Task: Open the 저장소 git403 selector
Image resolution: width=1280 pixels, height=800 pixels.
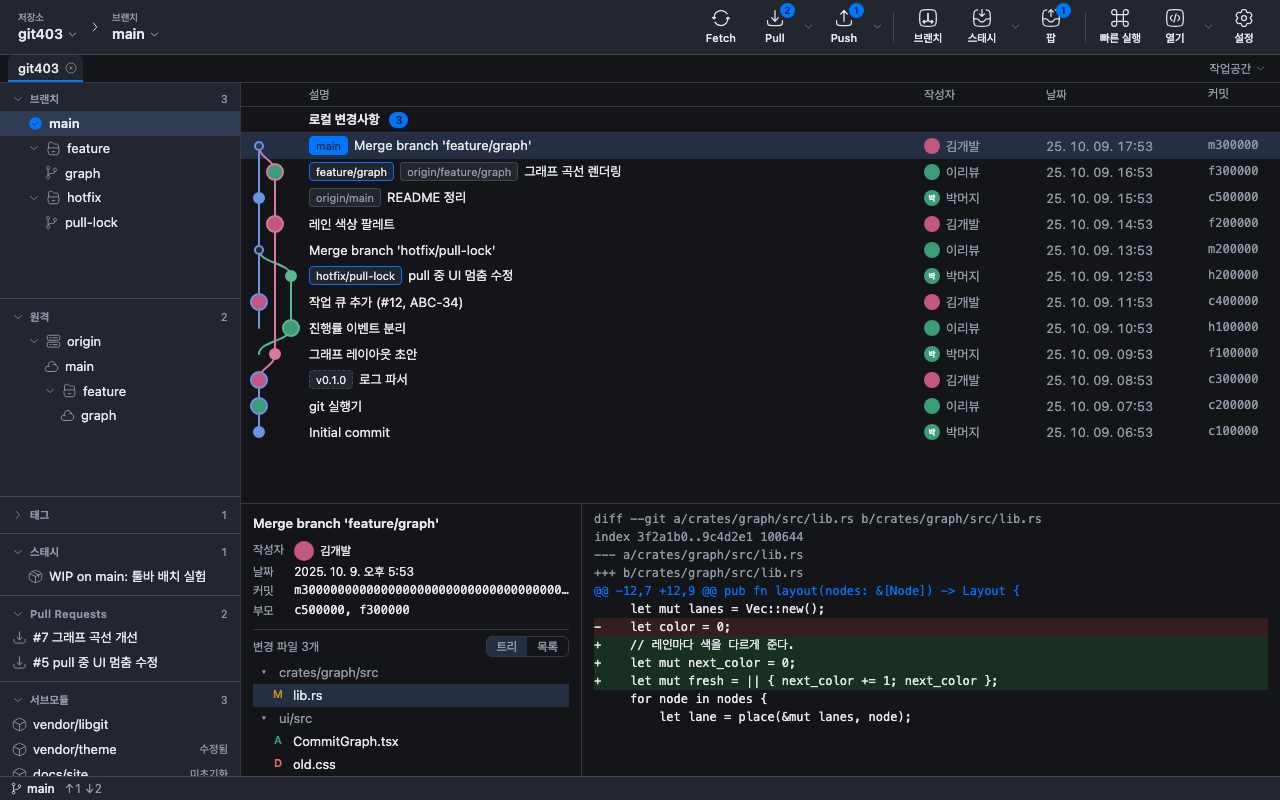Action: [47, 27]
